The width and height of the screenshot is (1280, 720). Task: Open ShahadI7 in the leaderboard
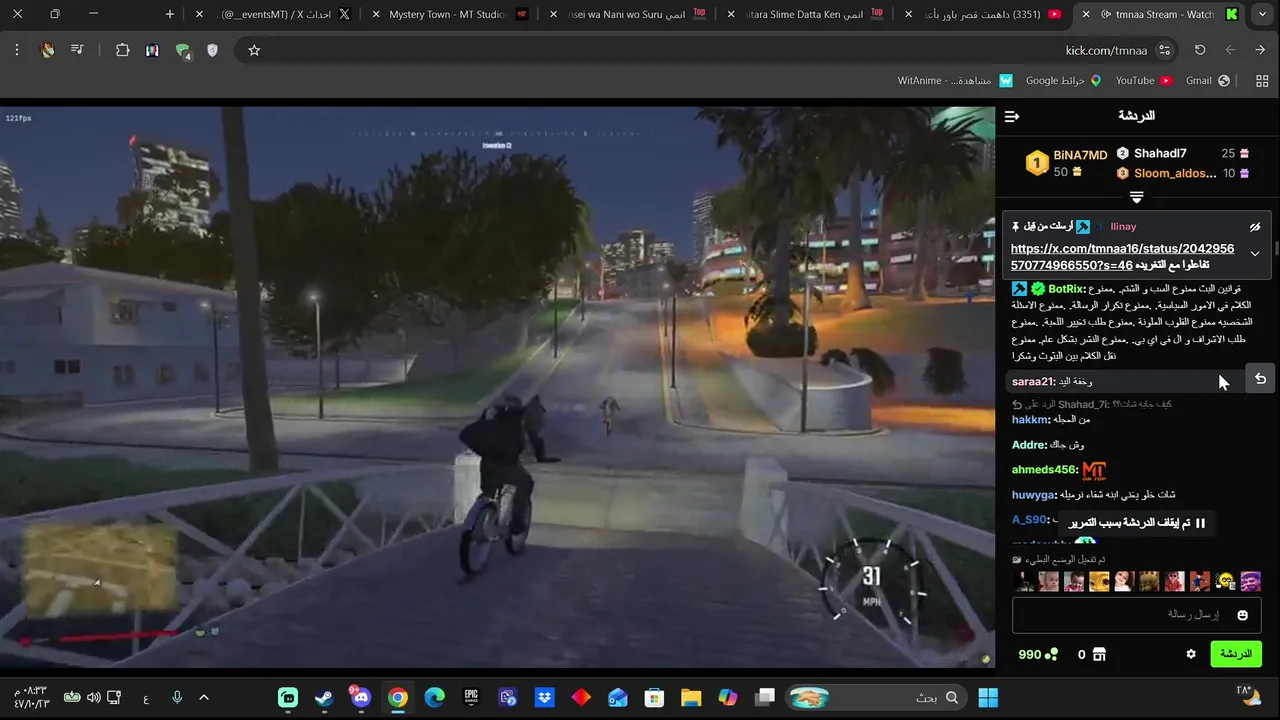coord(1160,153)
